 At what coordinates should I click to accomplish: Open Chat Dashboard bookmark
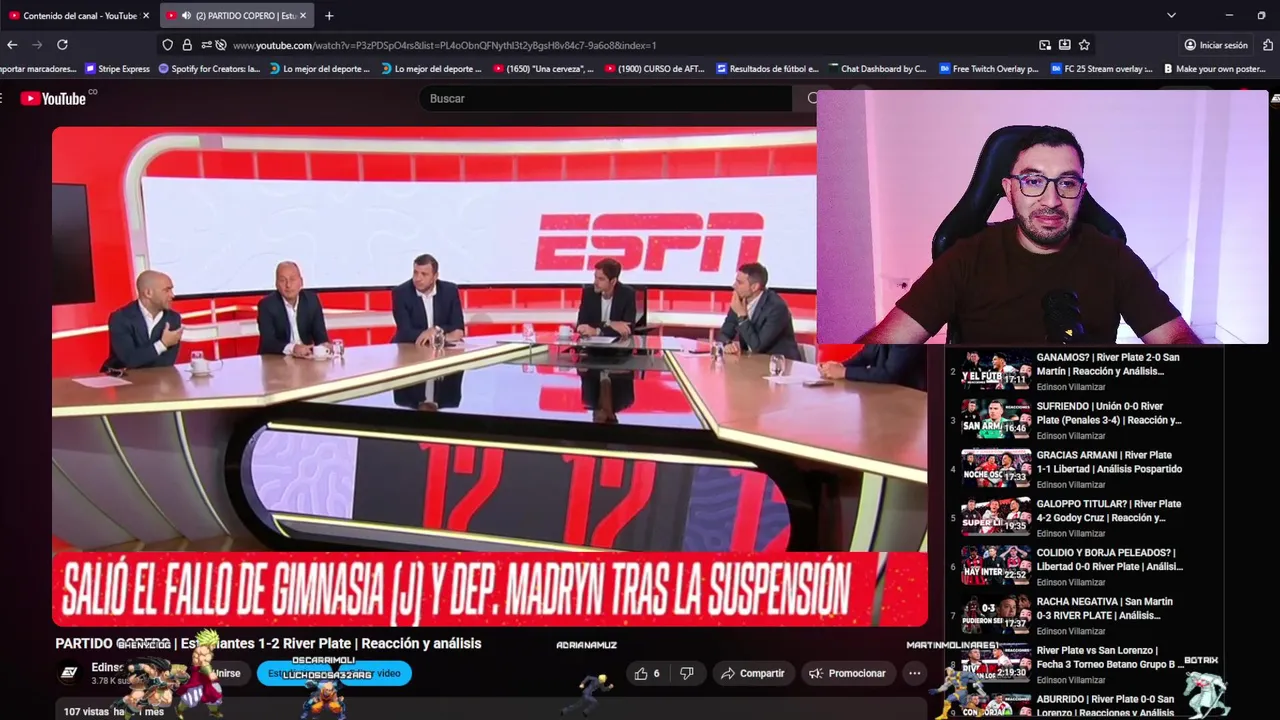tap(878, 69)
